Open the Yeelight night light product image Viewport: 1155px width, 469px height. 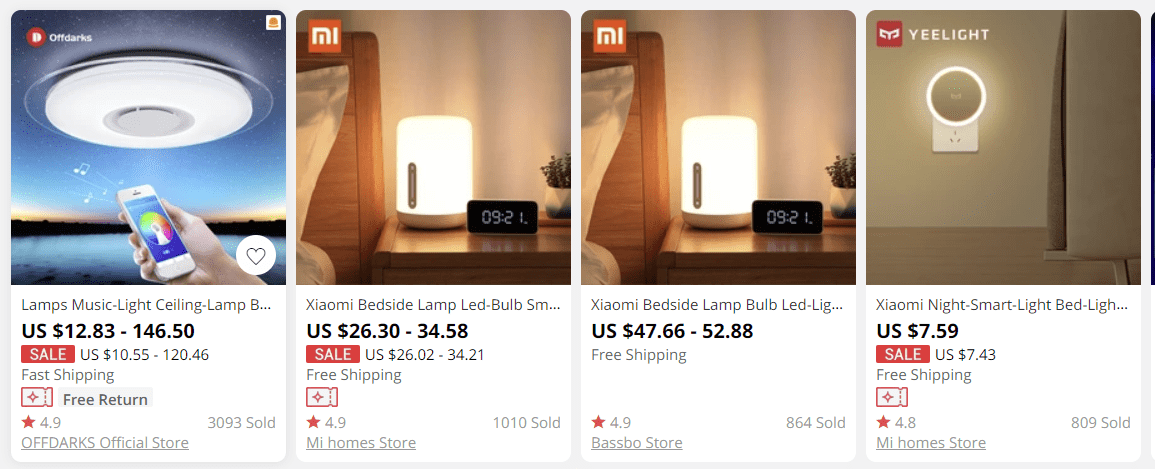point(1003,147)
